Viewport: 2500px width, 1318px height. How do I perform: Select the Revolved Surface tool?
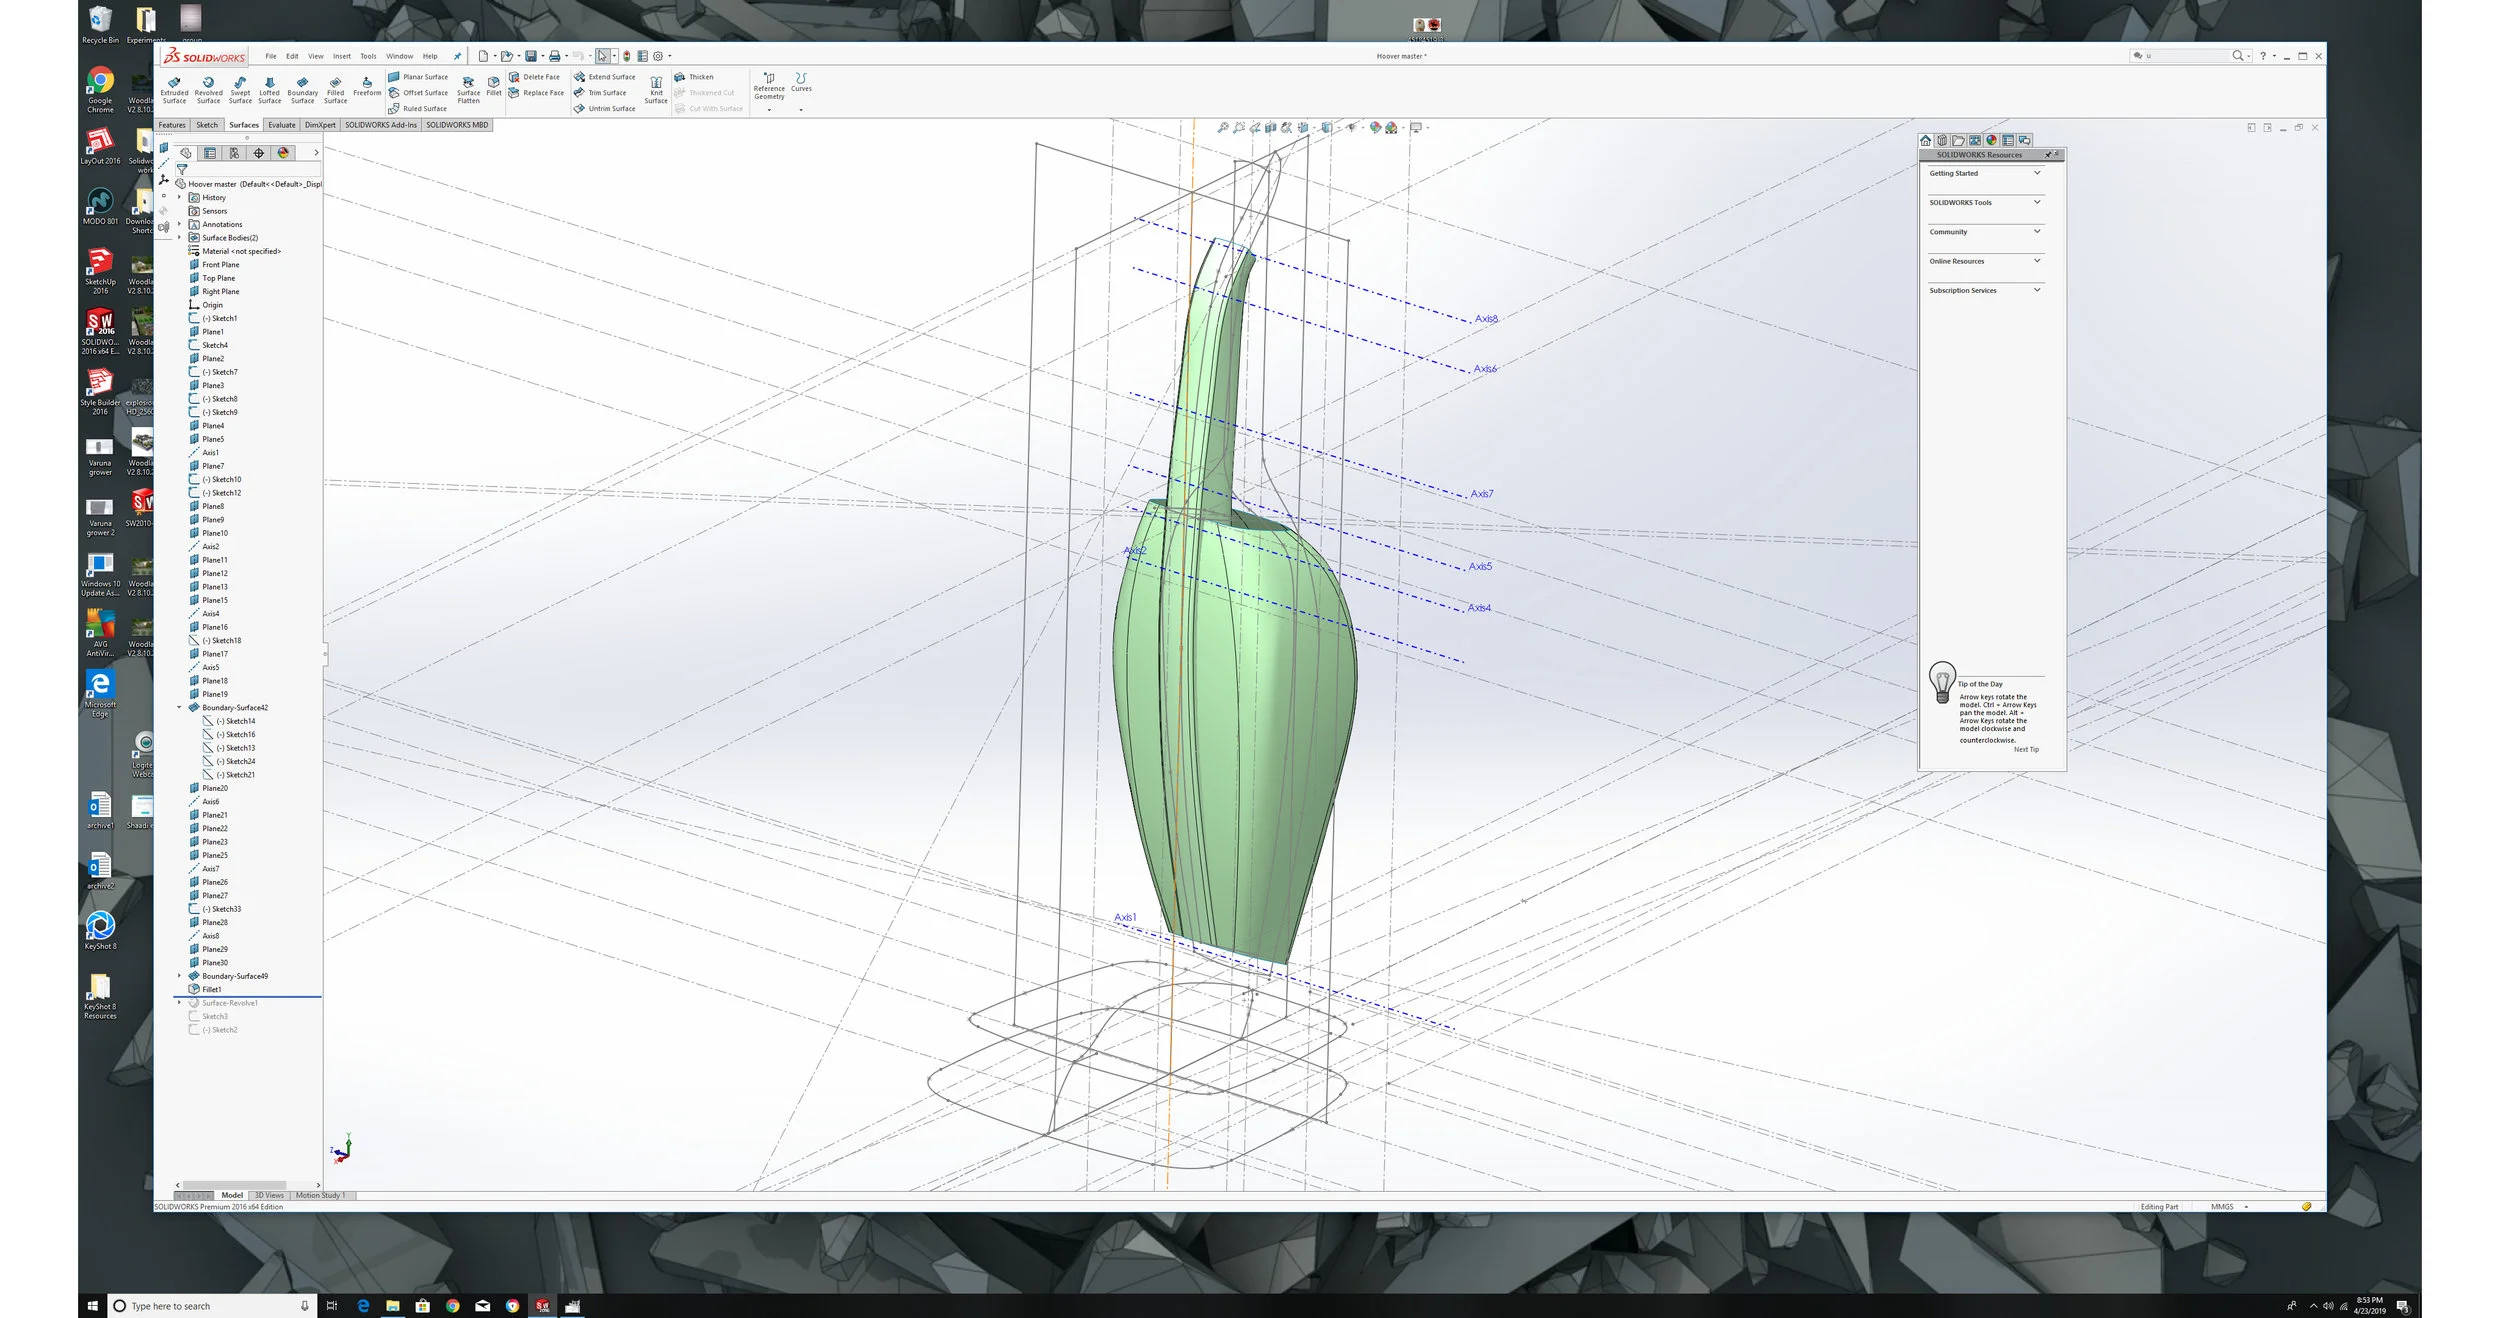[208, 88]
